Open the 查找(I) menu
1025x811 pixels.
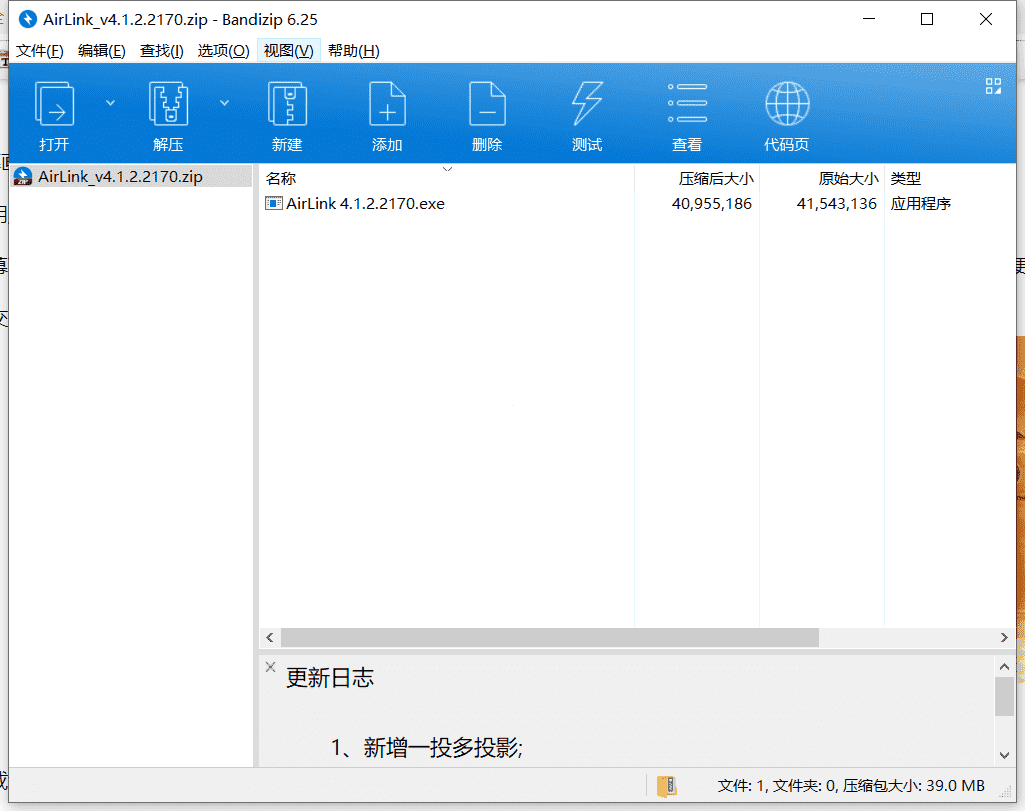[x=161, y=51]
